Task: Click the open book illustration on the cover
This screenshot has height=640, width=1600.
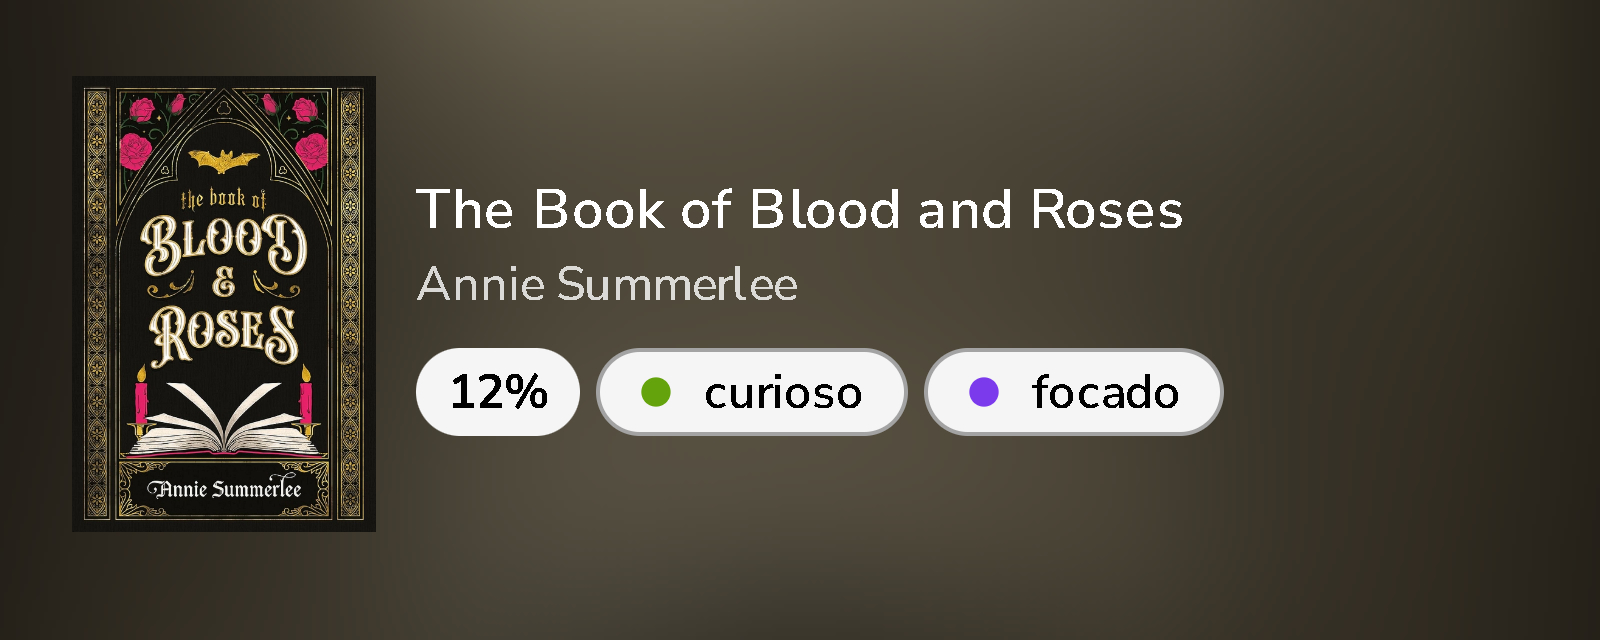Action: pyautogui.click(x=224, y=420)
